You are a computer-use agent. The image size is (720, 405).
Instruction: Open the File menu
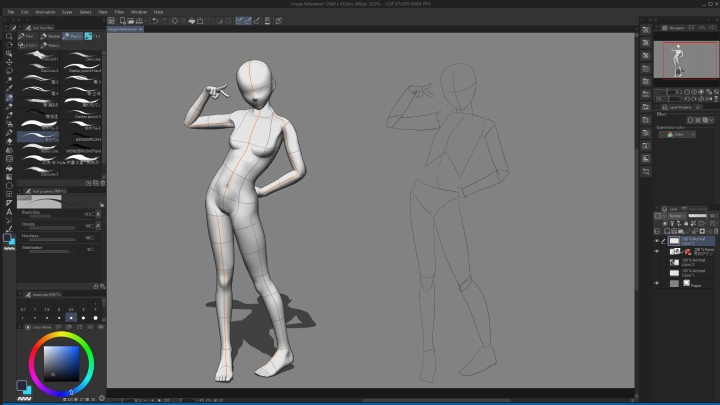(11, 12)
